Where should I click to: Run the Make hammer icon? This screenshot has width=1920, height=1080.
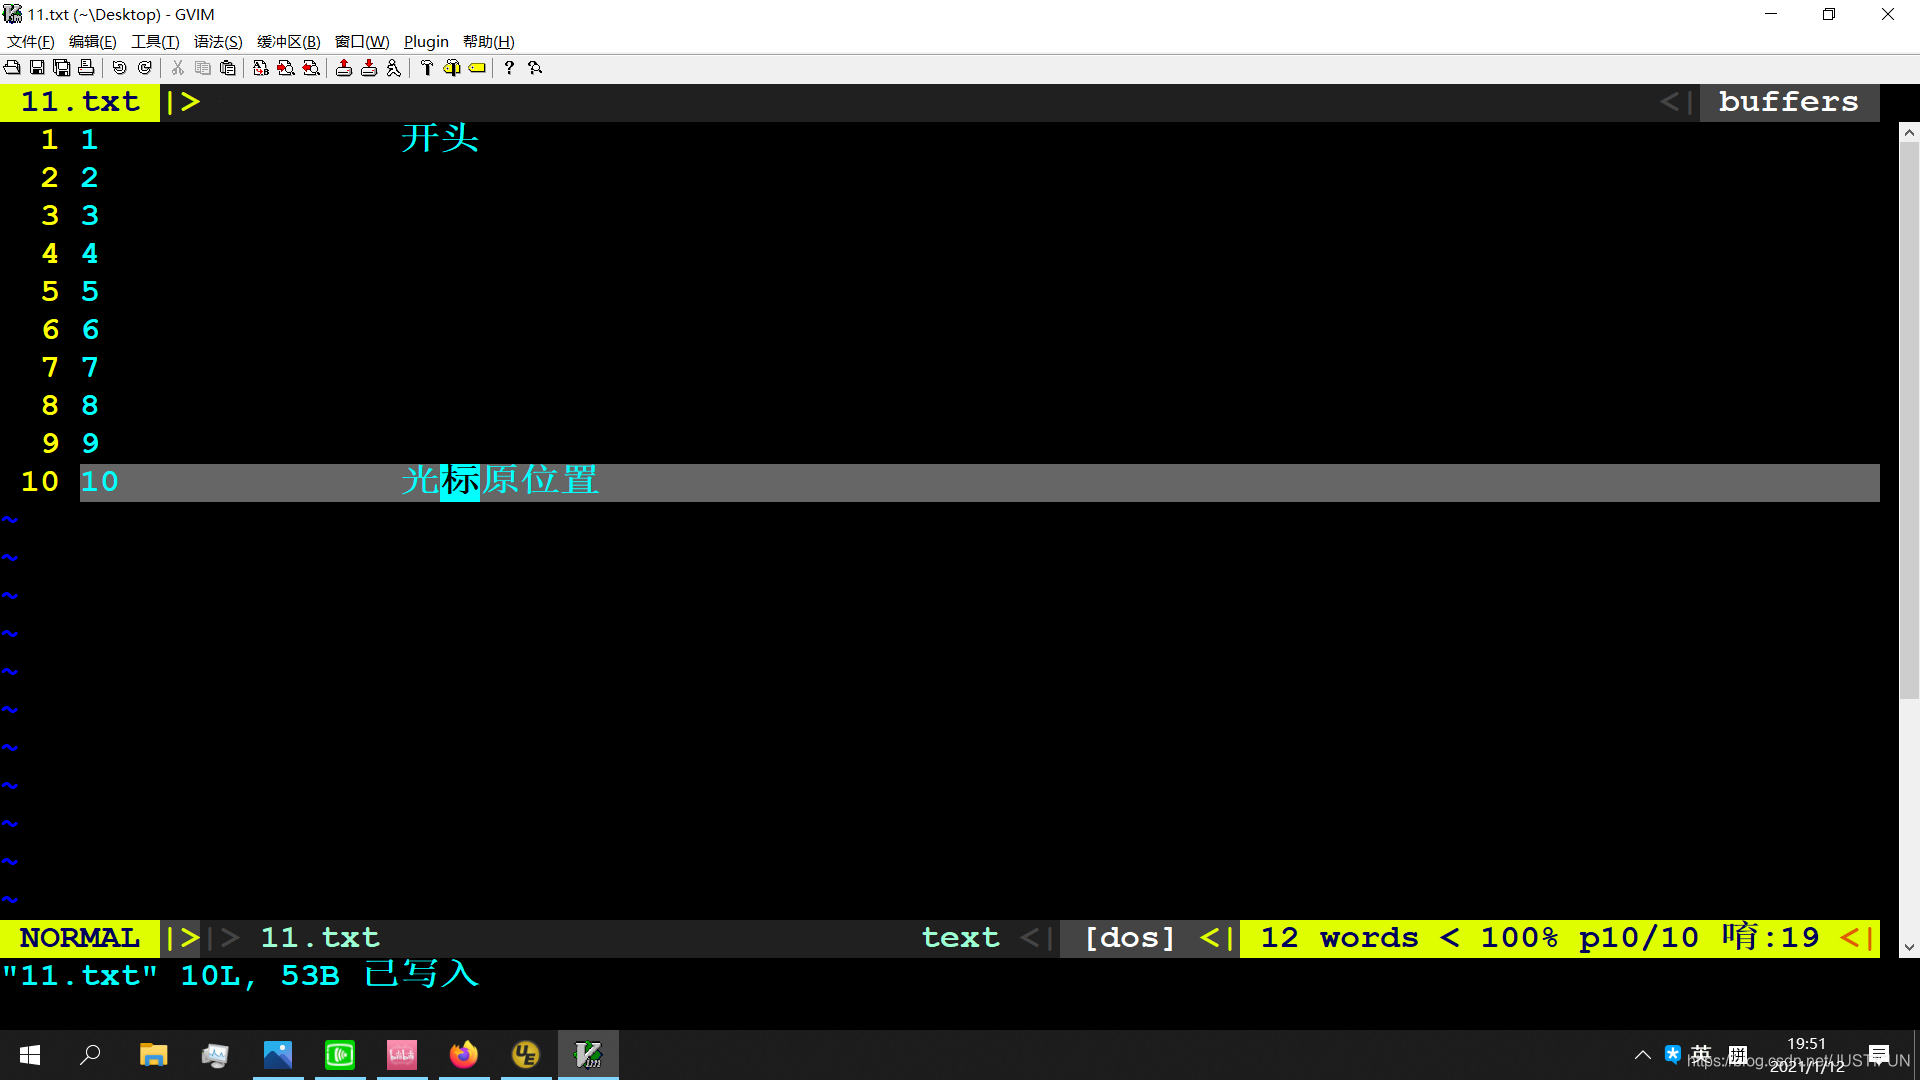click(x=427, y=68)
